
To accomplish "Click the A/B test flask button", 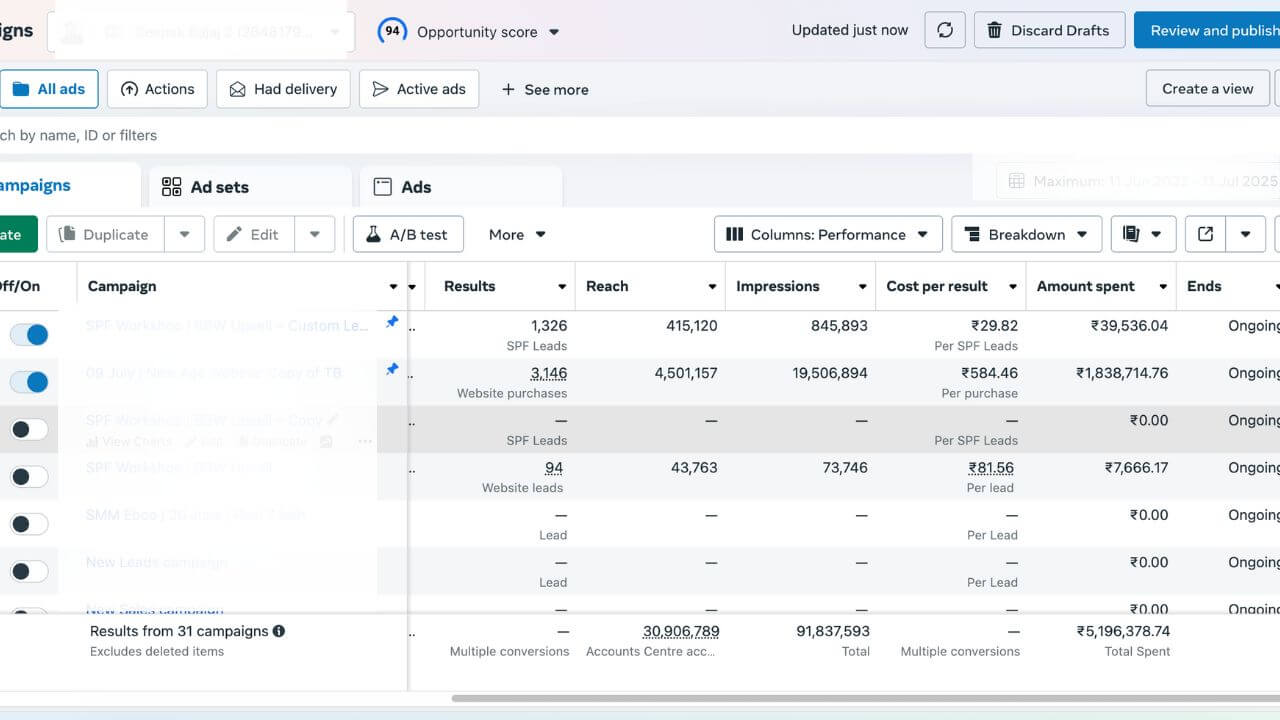I will tap(407, 234).
